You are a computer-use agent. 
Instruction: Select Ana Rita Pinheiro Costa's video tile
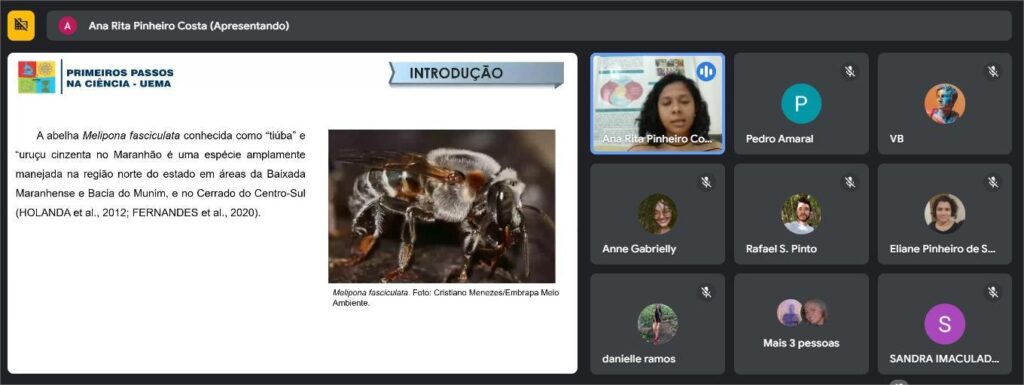658,104
